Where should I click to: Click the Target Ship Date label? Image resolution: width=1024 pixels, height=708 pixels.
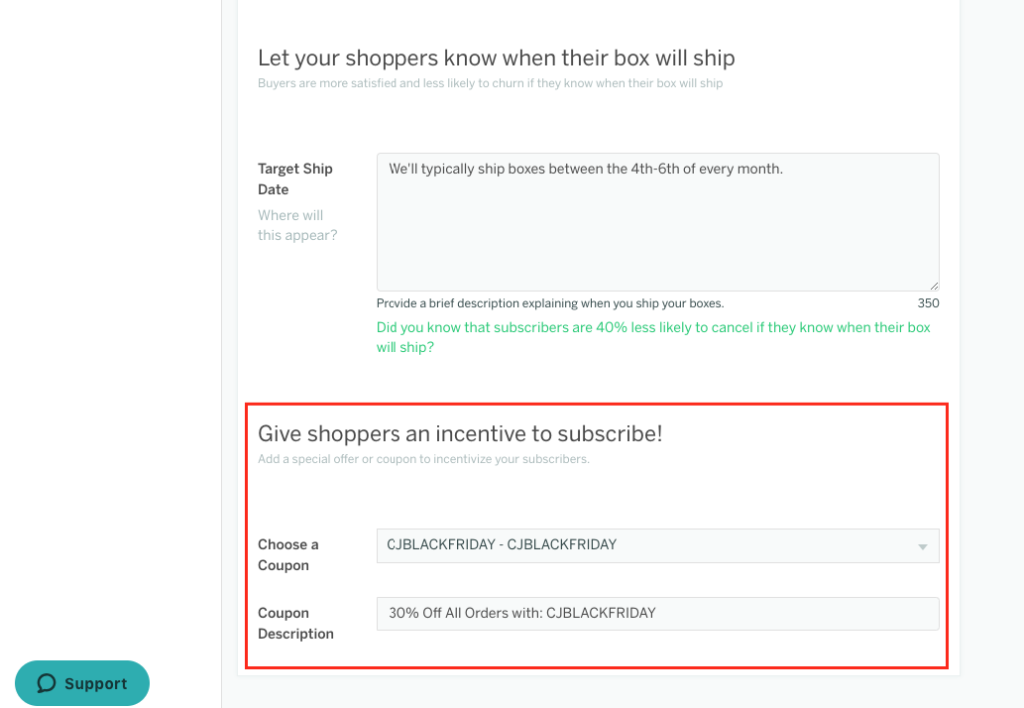pos(295,178)
